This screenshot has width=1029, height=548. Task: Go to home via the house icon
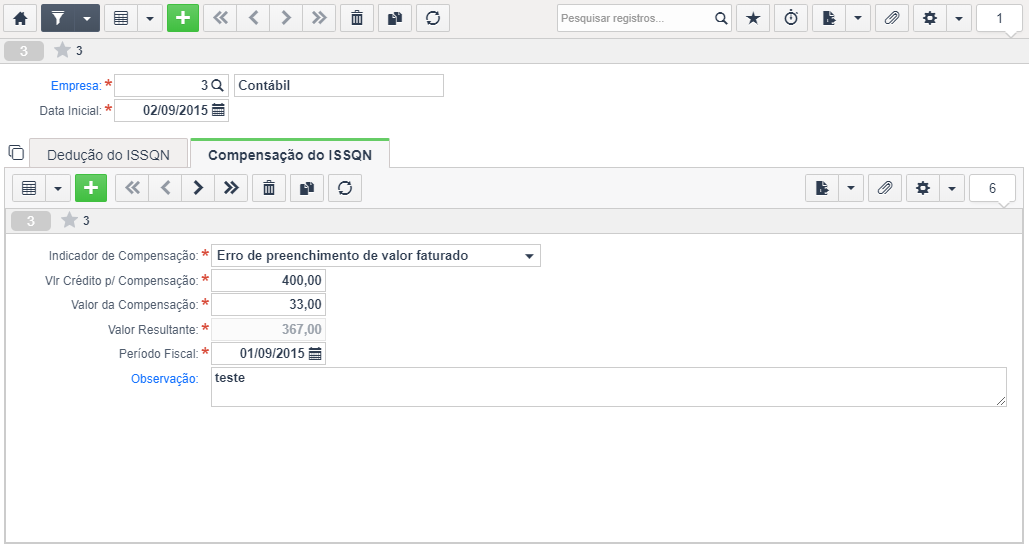coord(20,18)
